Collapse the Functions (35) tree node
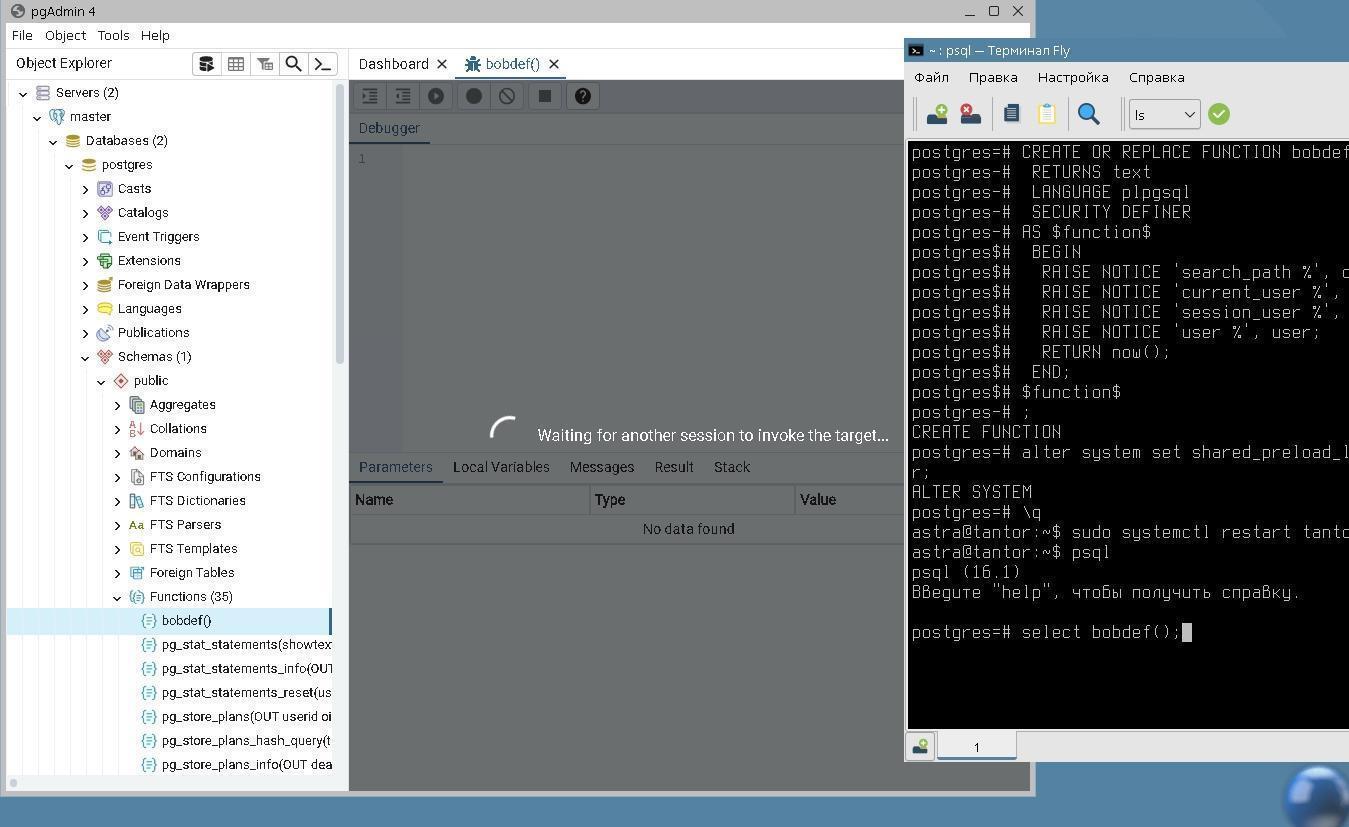Viewport: 1349px width, 827px height. [x=117, y=597]
